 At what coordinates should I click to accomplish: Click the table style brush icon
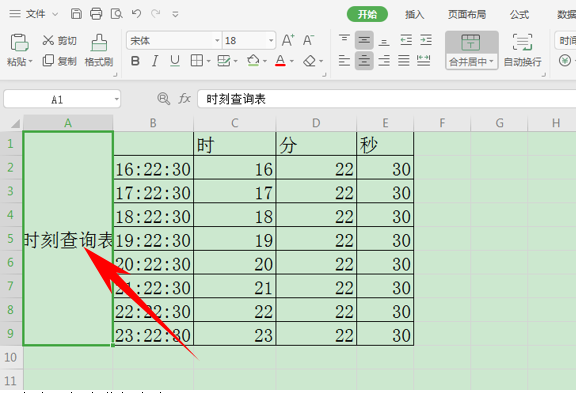coord(224,61)
